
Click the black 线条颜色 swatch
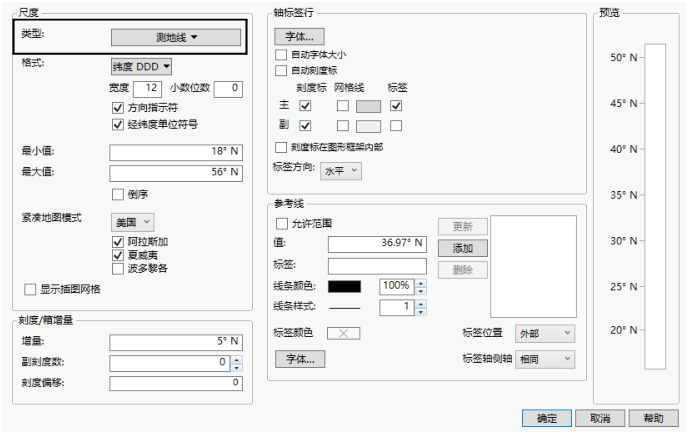point(344,287)
